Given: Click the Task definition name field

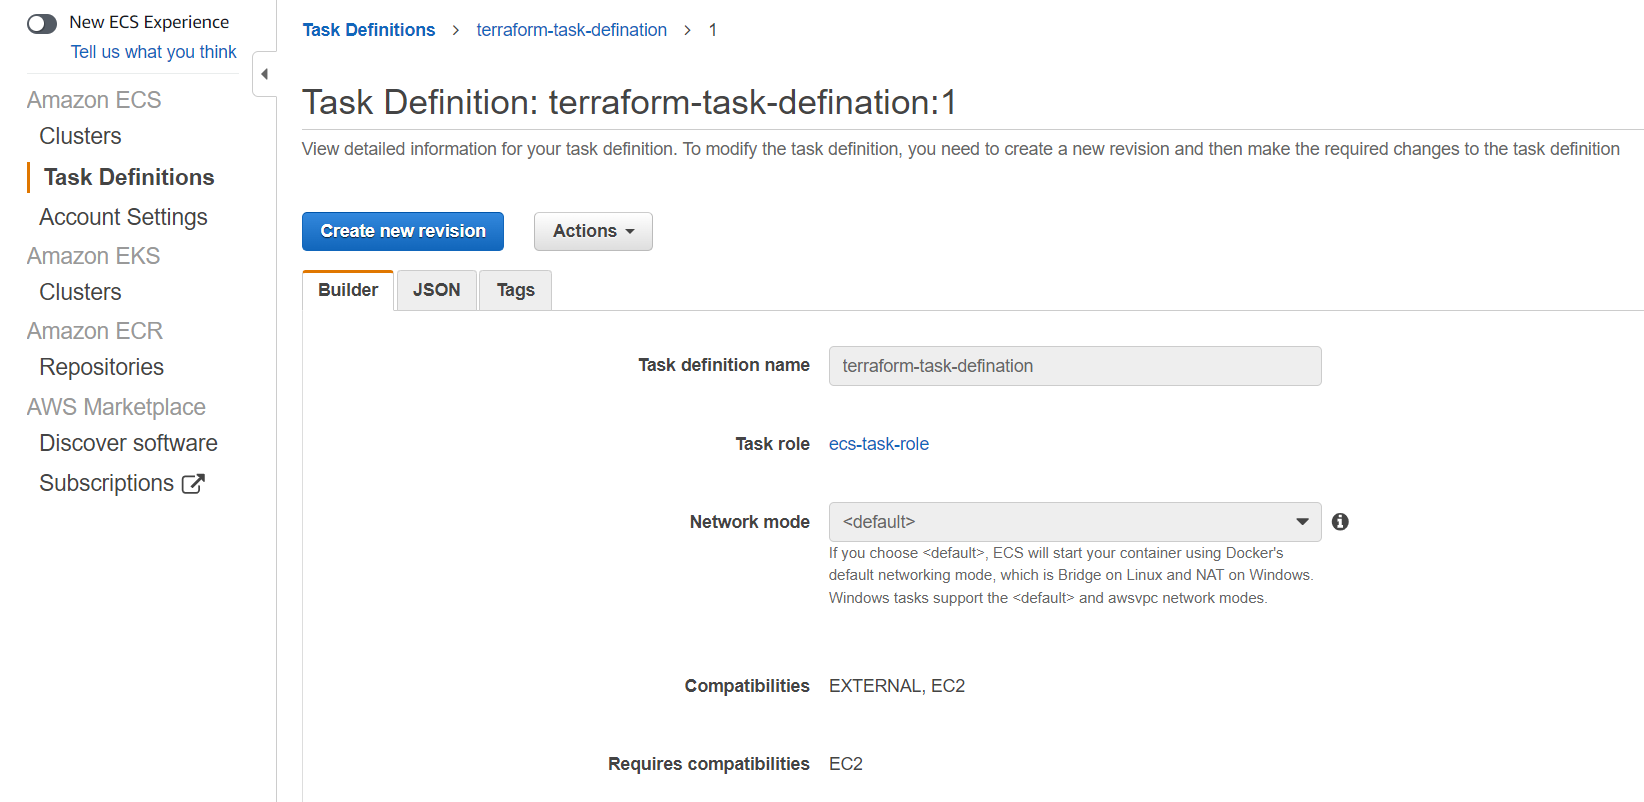Looking at the screenshot, I should (x=1075, y=366).
